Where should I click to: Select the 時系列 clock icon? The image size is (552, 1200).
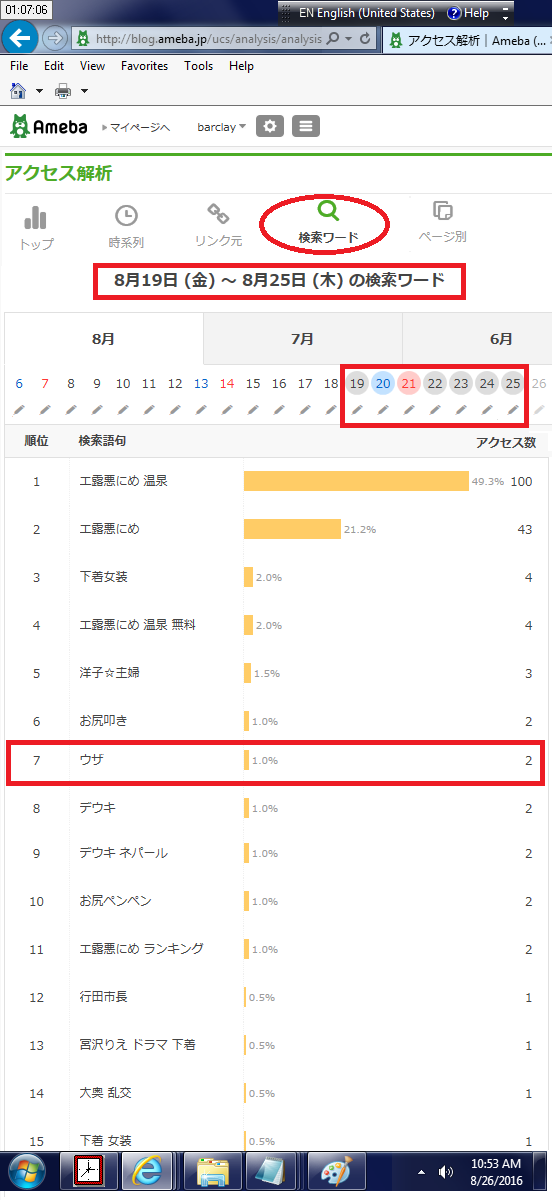click(126, 216)
